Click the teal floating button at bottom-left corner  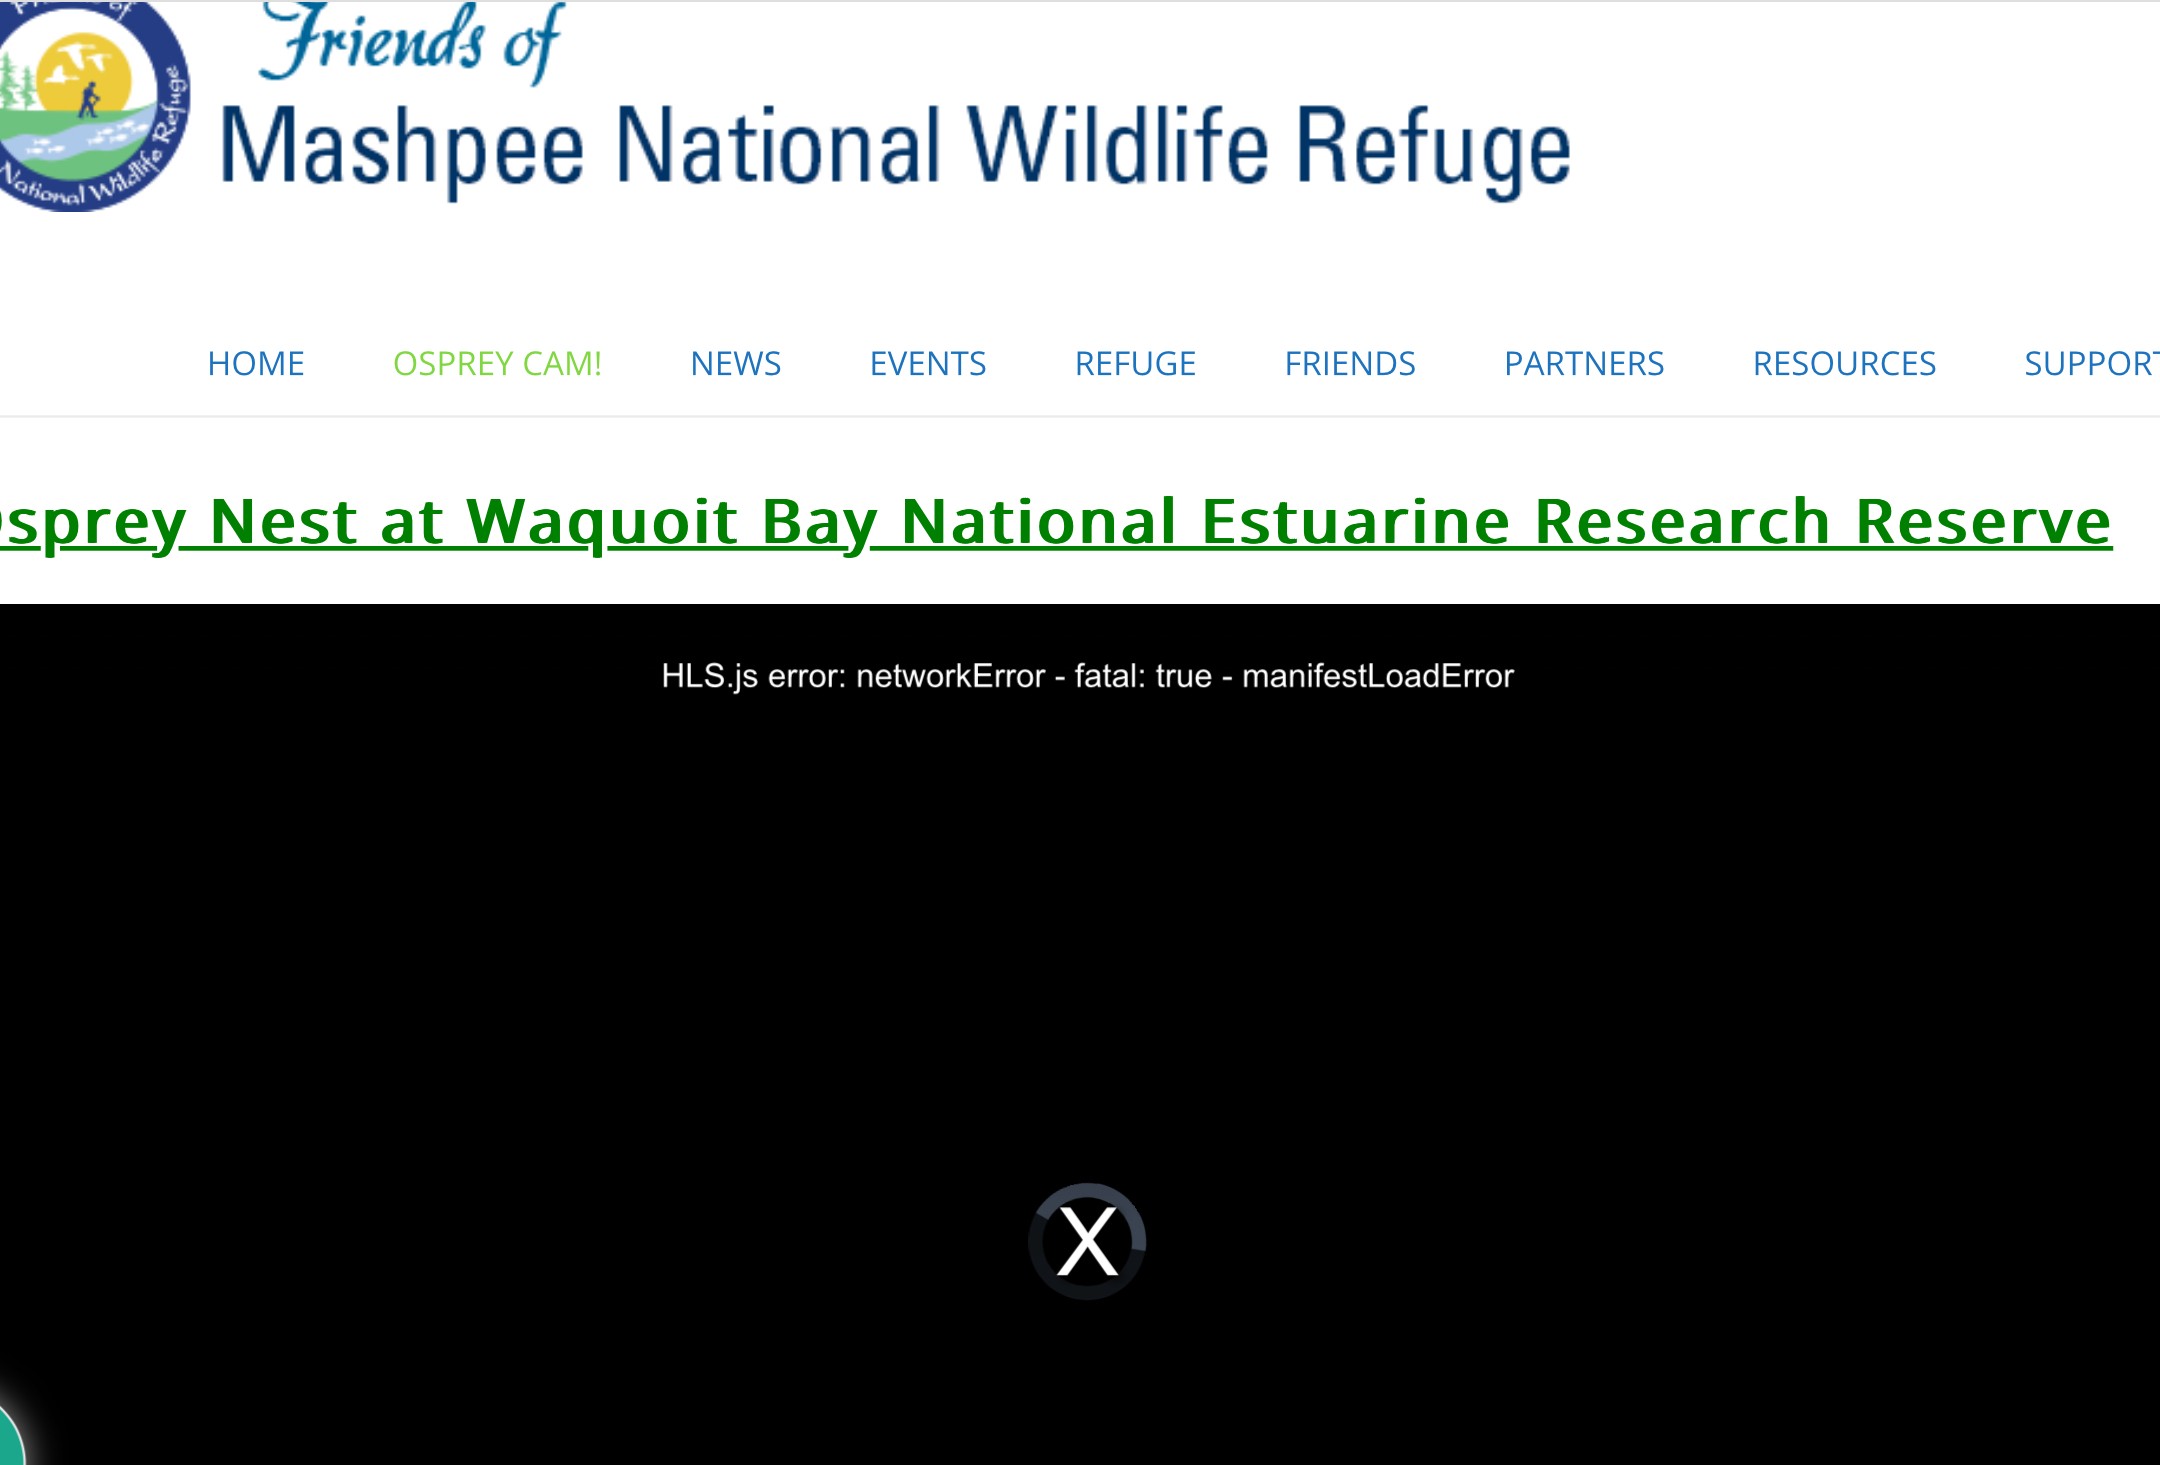(x=10, y=1435)
